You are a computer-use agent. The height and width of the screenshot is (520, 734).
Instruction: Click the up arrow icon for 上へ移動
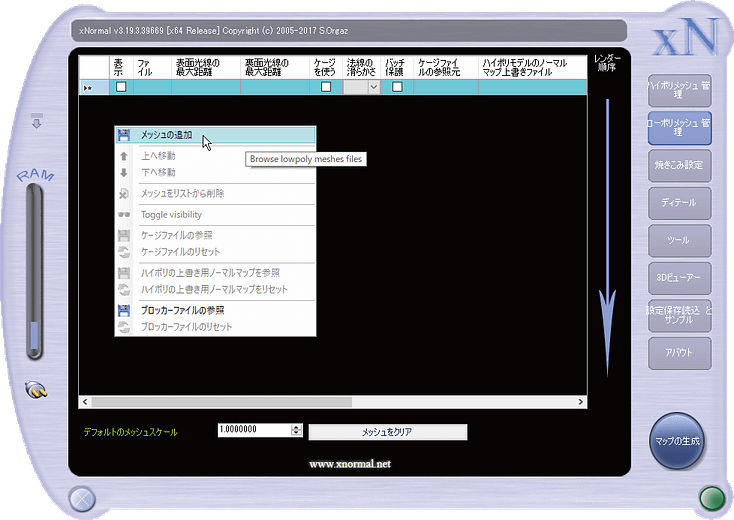pyautogui.click(x=124, y=156)
